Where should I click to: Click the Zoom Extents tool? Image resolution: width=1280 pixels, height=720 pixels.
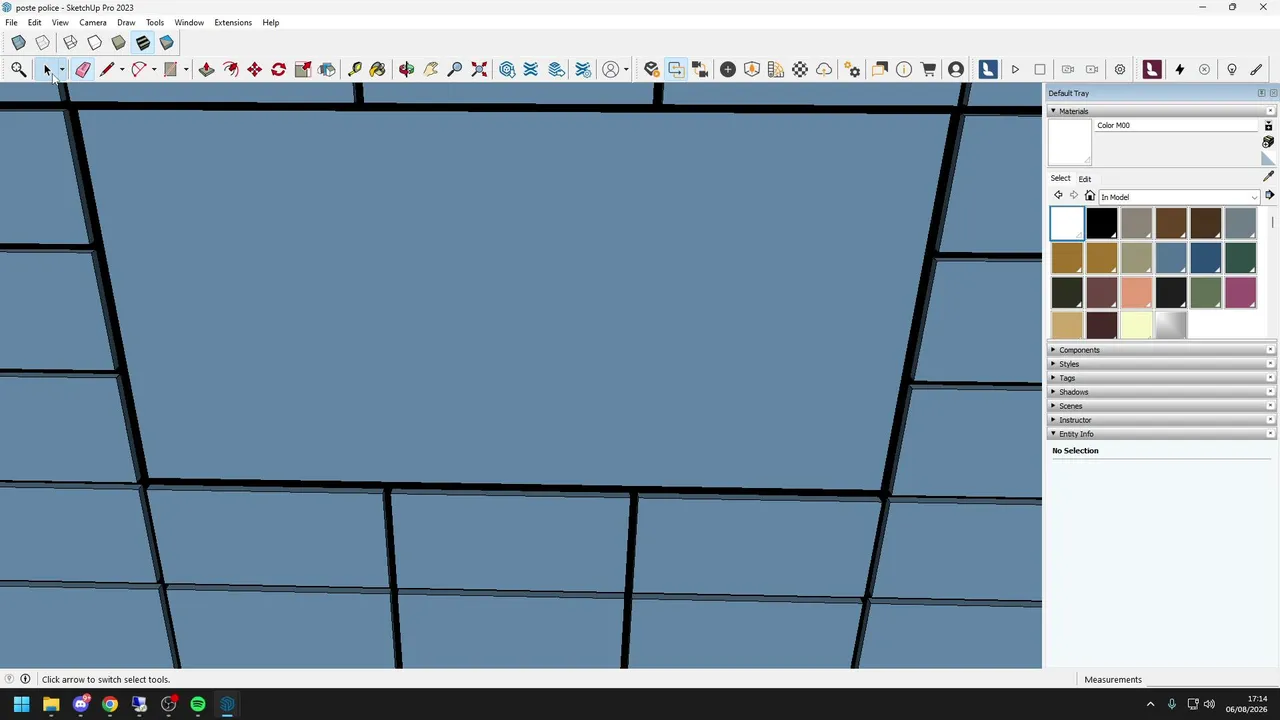(479, 69)
